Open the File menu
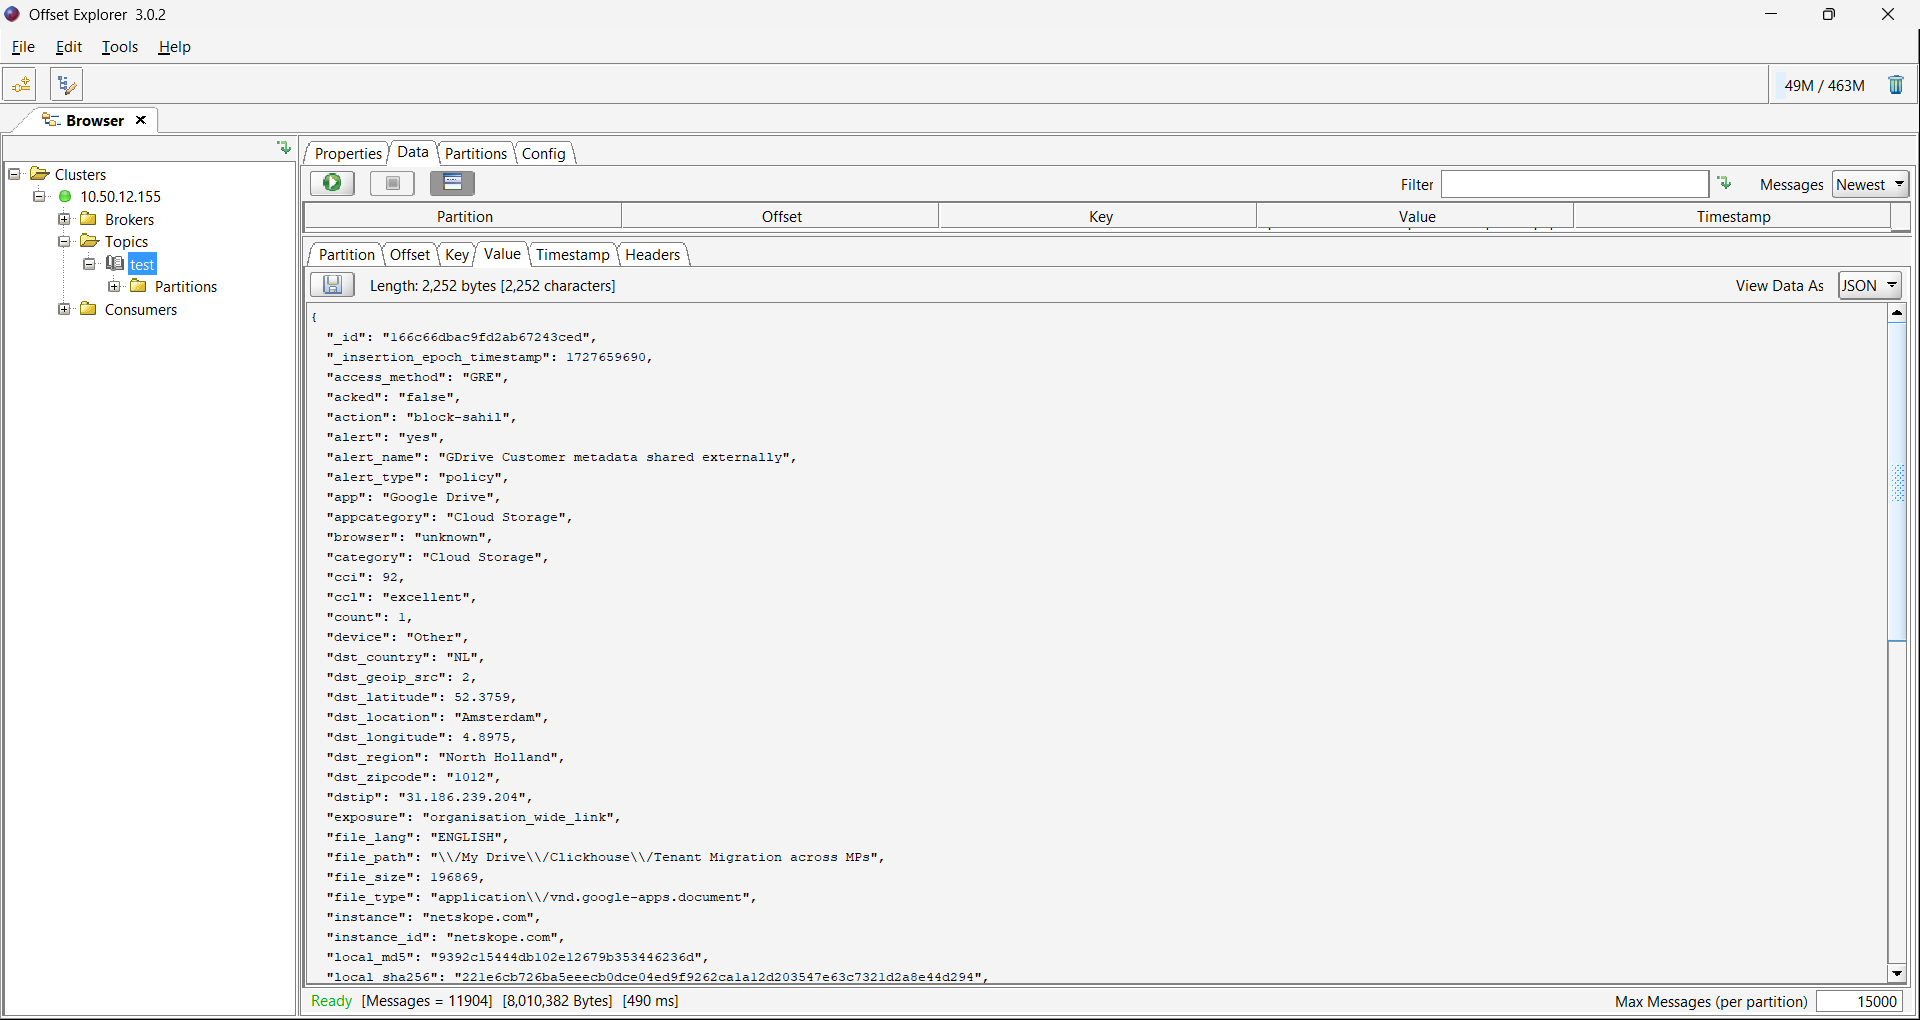1920x1020 pixels. point(23,47)
